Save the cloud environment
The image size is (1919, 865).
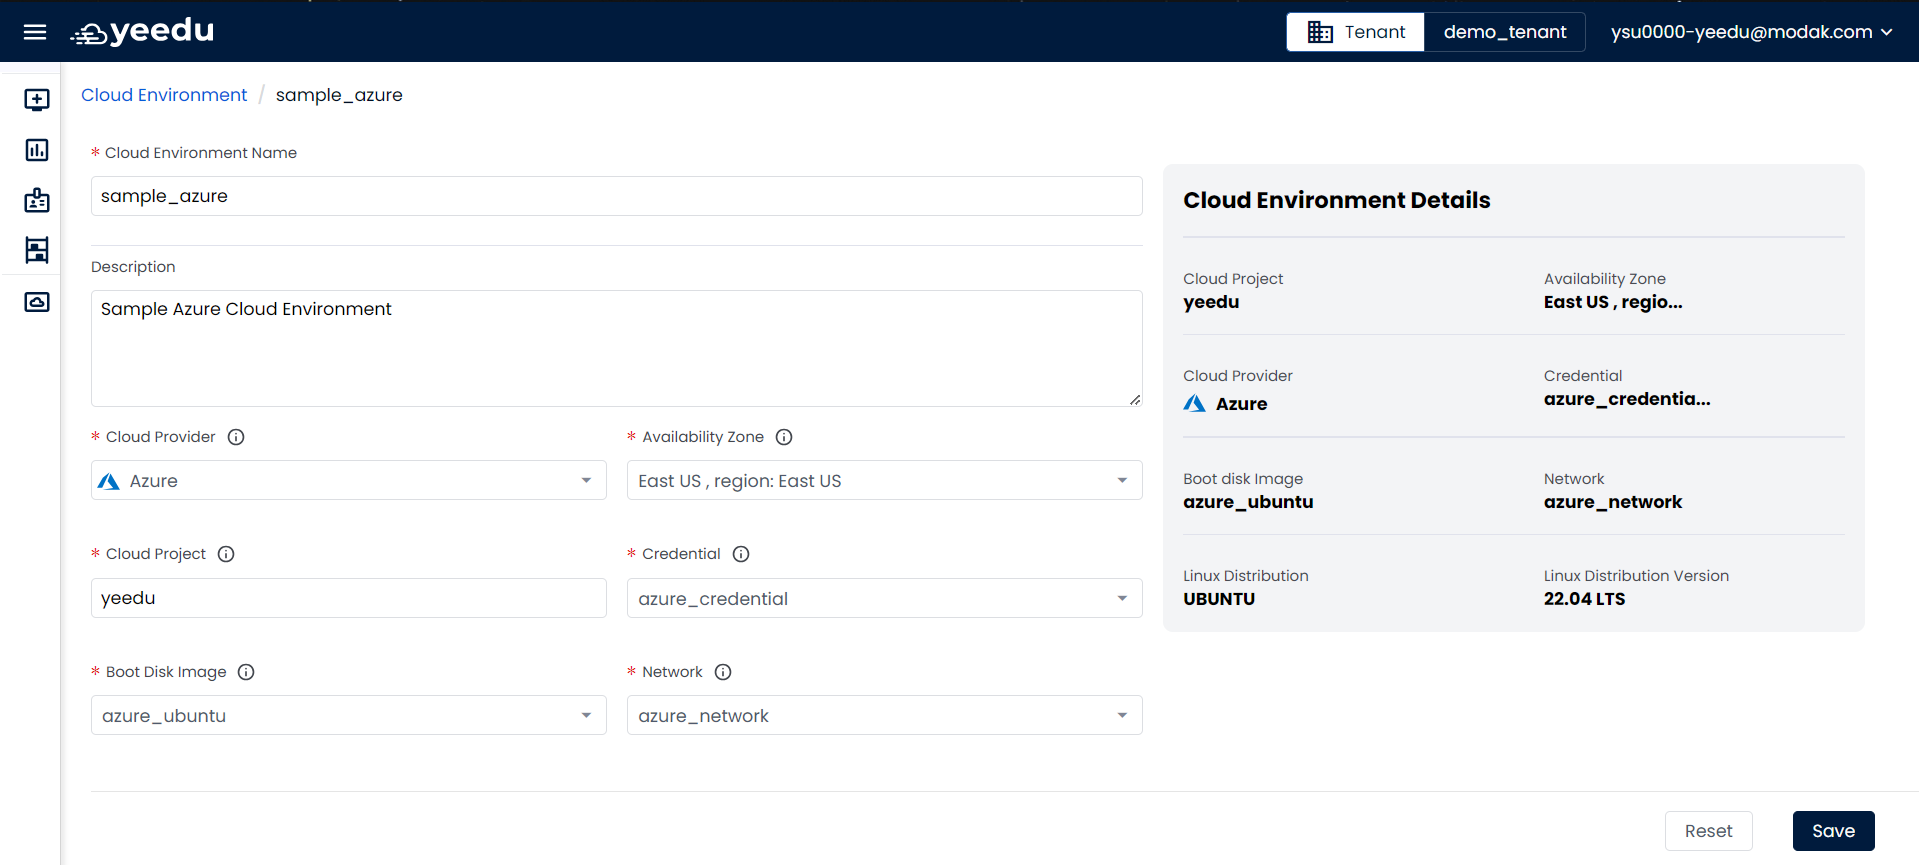coord(1833,831)
